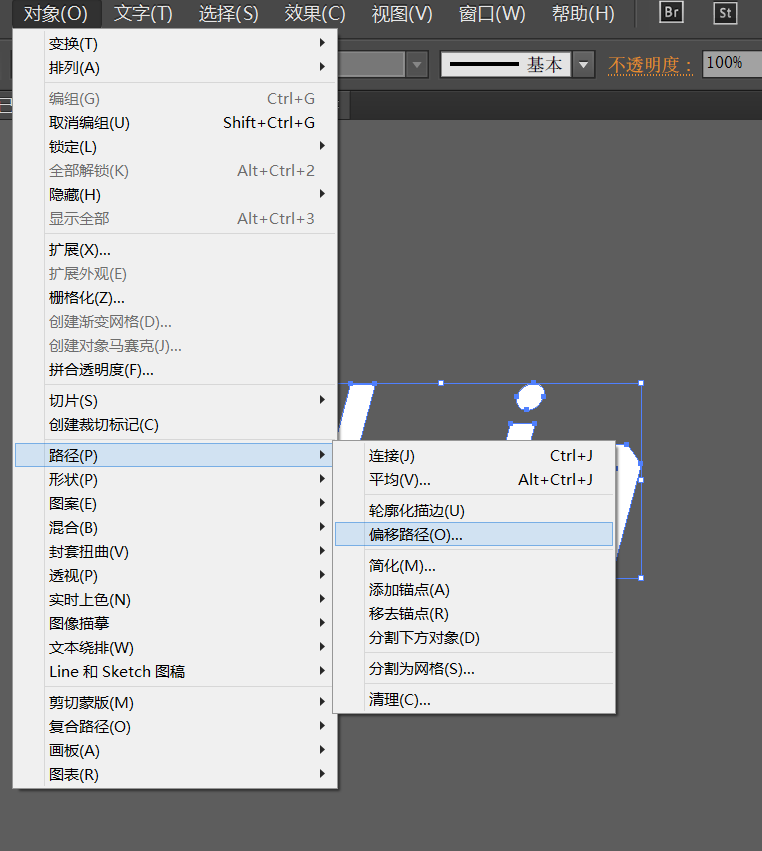The width and height of the screenshot is (762, 851).
Task: Choose 平均(V)... in path submenu
Action: tap(474, 479)
